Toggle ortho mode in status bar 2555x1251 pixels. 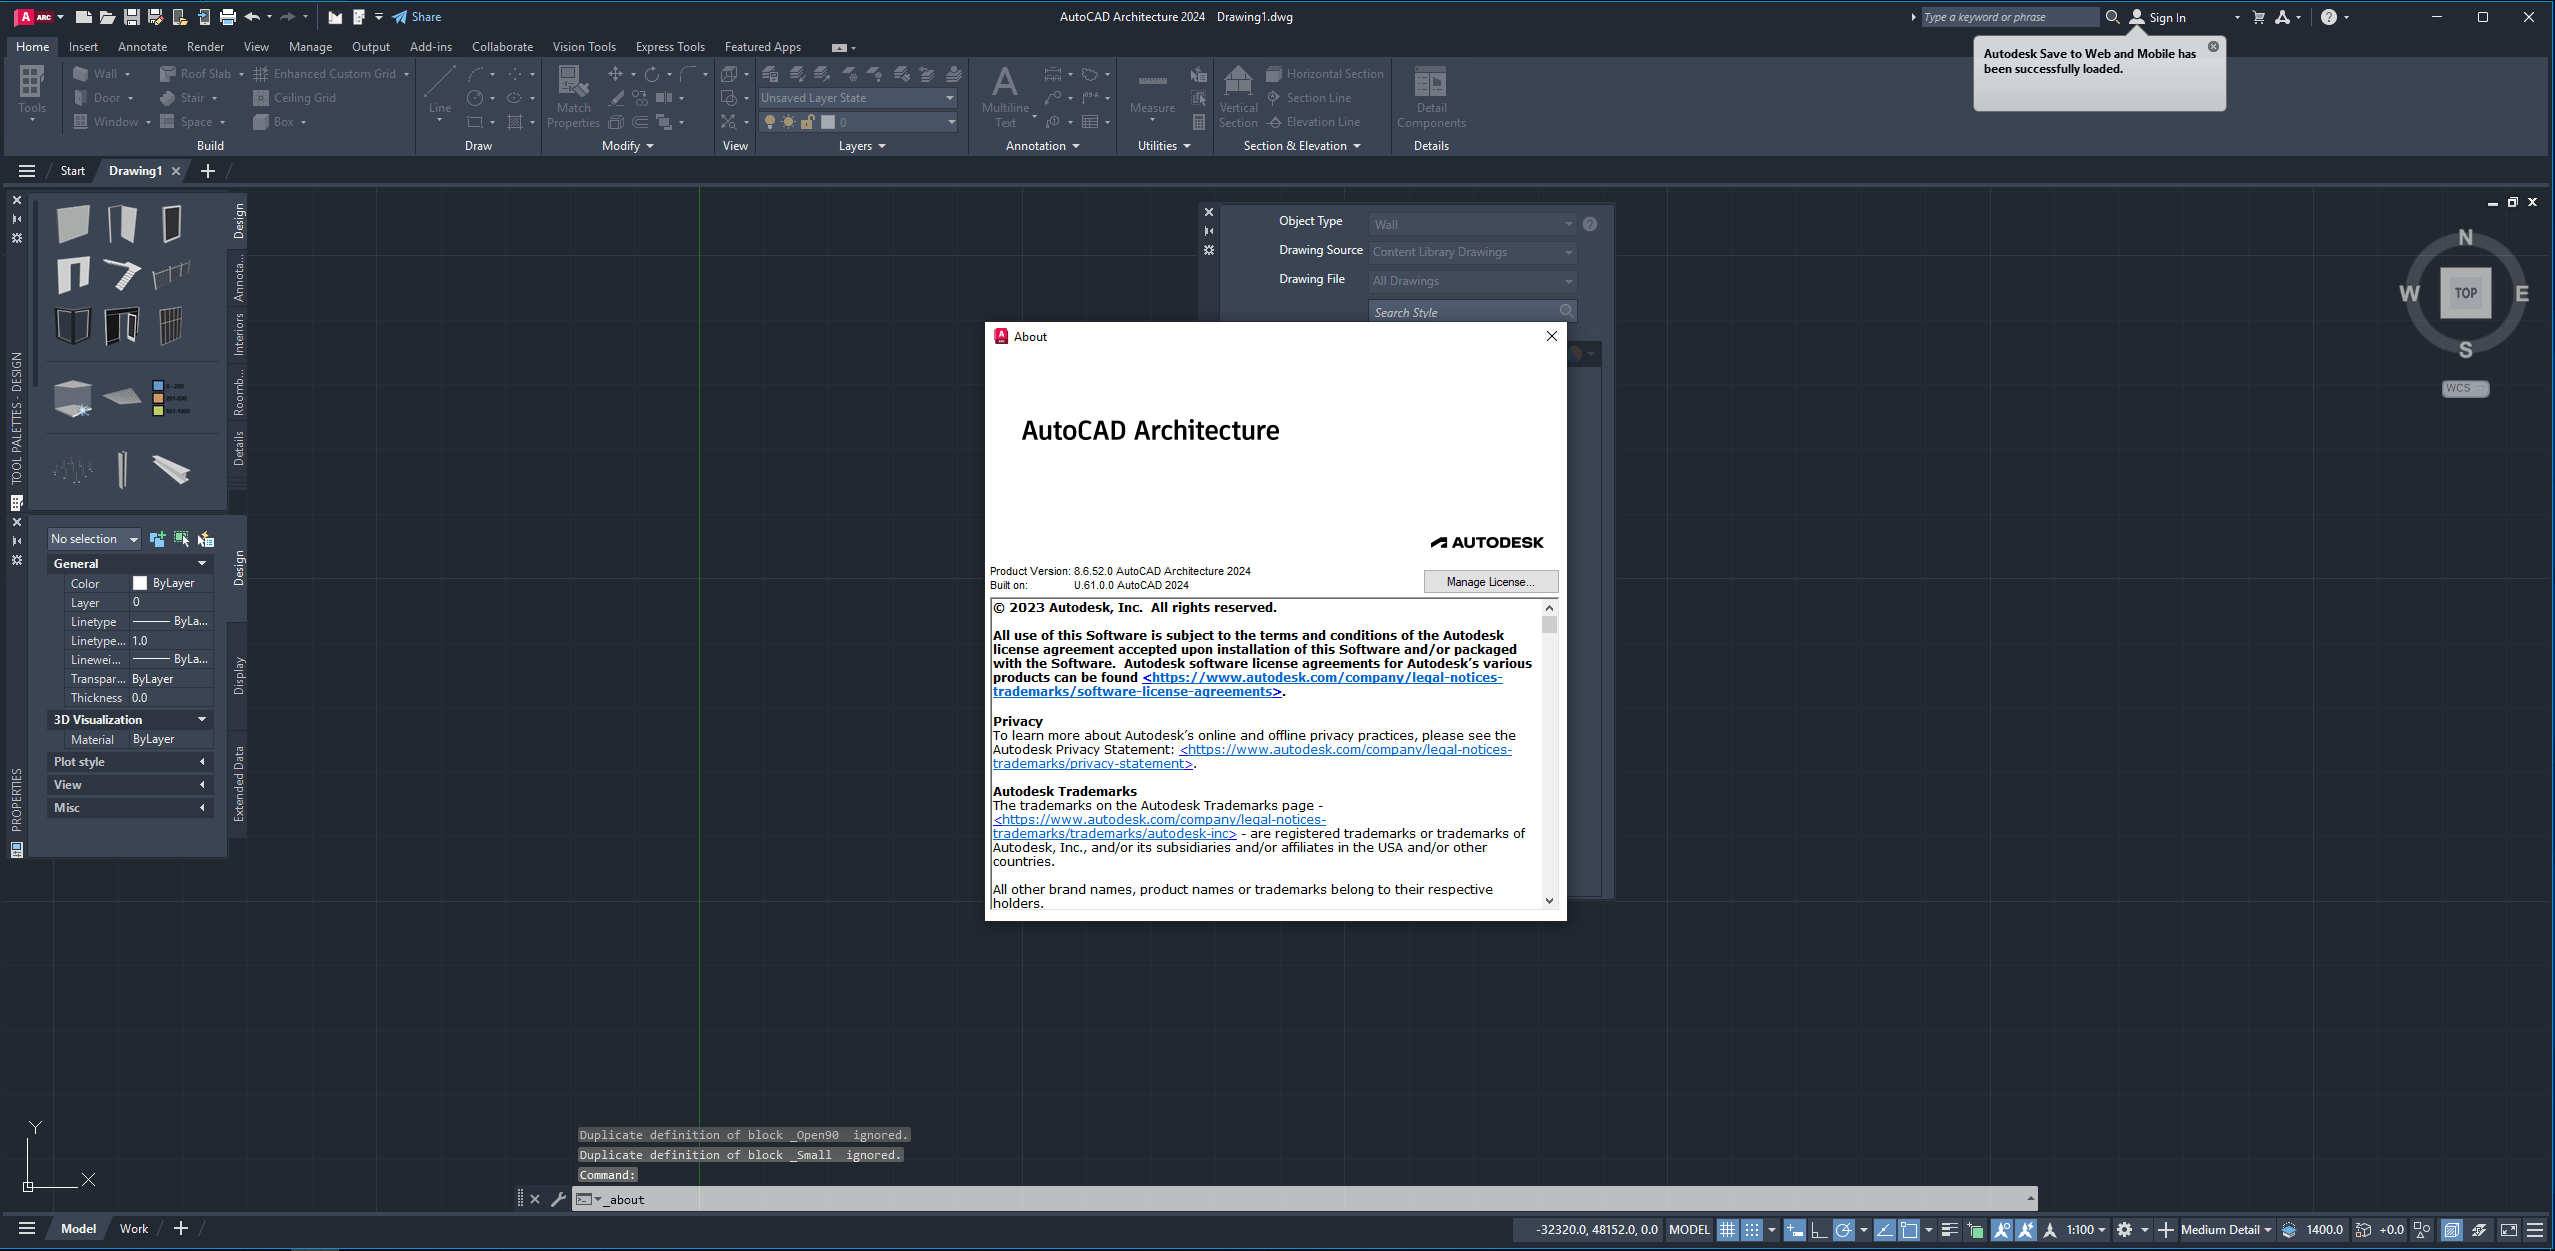(x=1819, y=1230)
